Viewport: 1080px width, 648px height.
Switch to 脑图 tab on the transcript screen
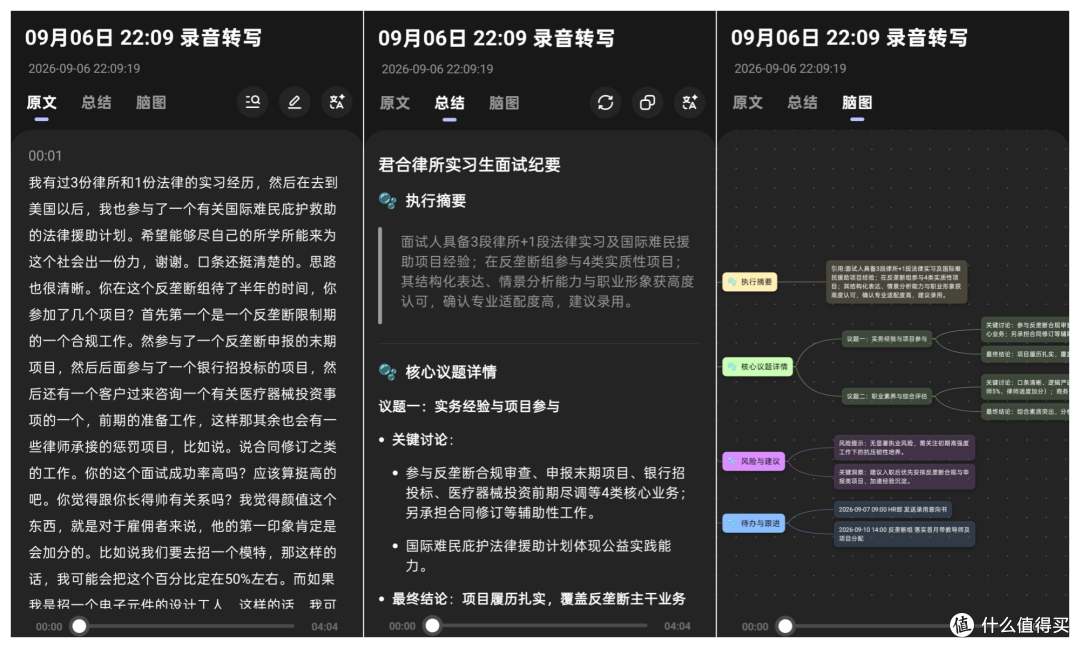151,103
